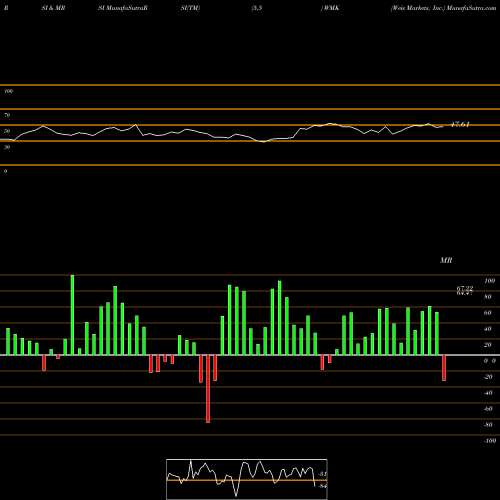
Task: Click the longest red MR bar near -80
Action: click(208, 389)
